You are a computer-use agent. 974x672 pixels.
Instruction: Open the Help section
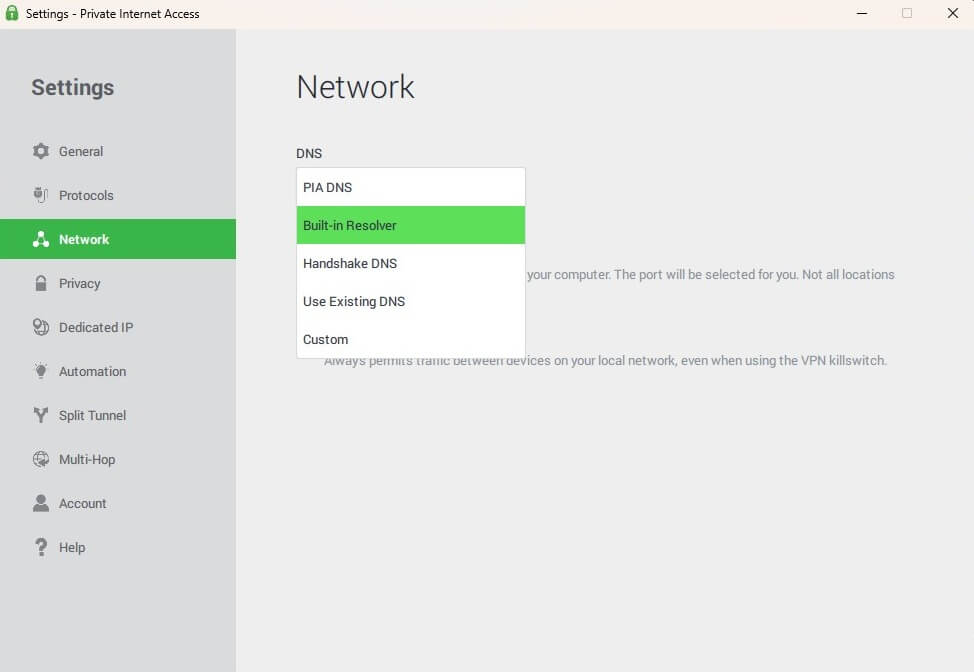[x=73, y=547]
